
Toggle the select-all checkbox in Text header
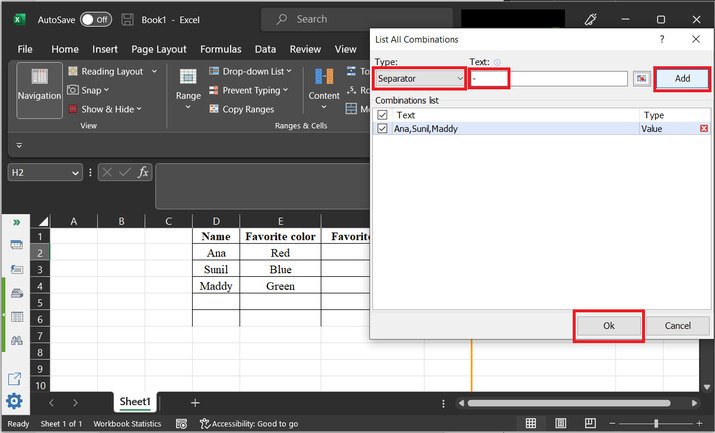[x=382, y=115]
